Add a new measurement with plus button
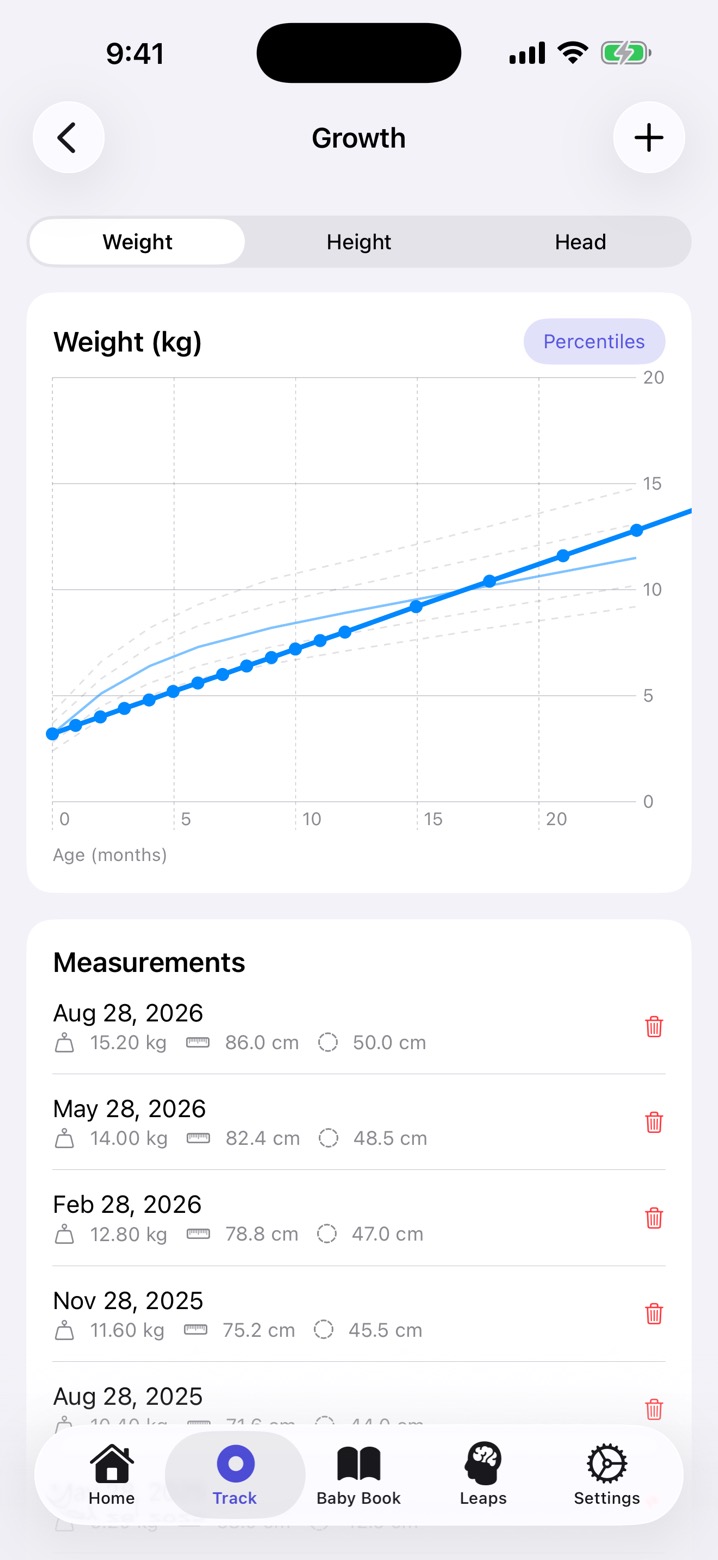 [x=649, y=138]
